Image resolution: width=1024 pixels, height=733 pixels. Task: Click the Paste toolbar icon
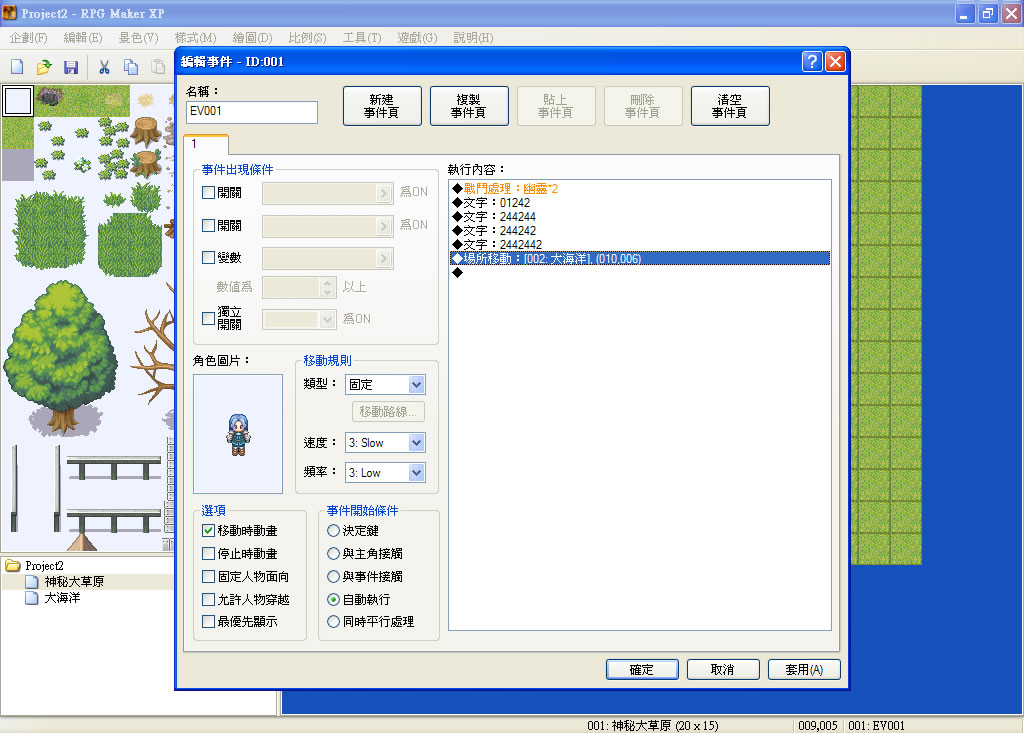point(158,67)
